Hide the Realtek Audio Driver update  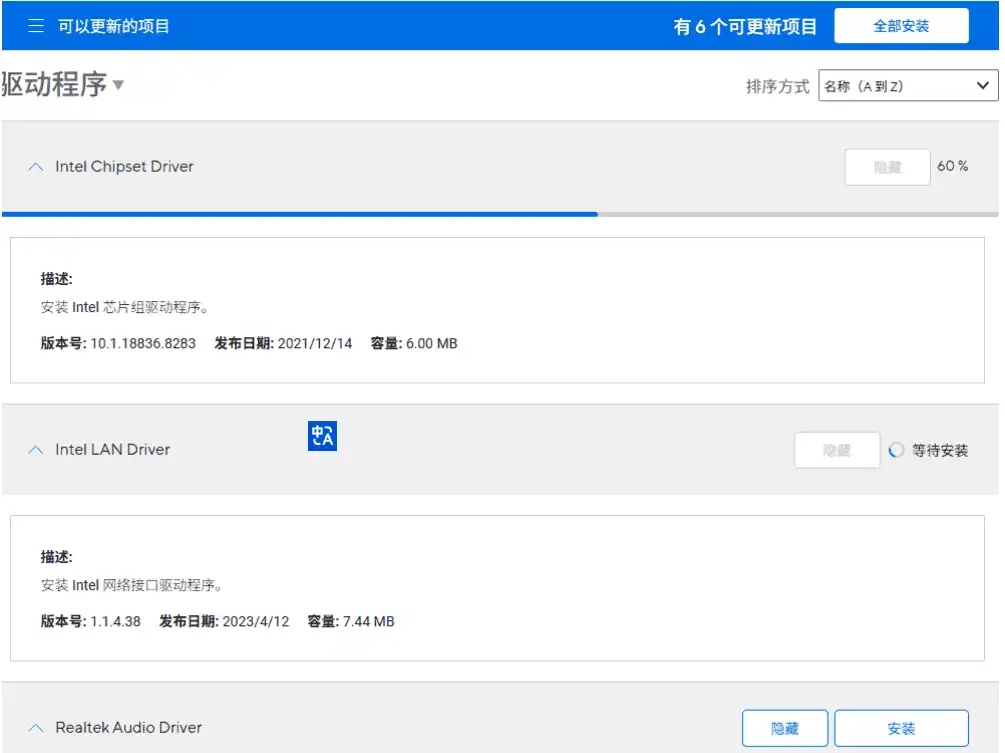pyautogui.click(x=785, y=728)
